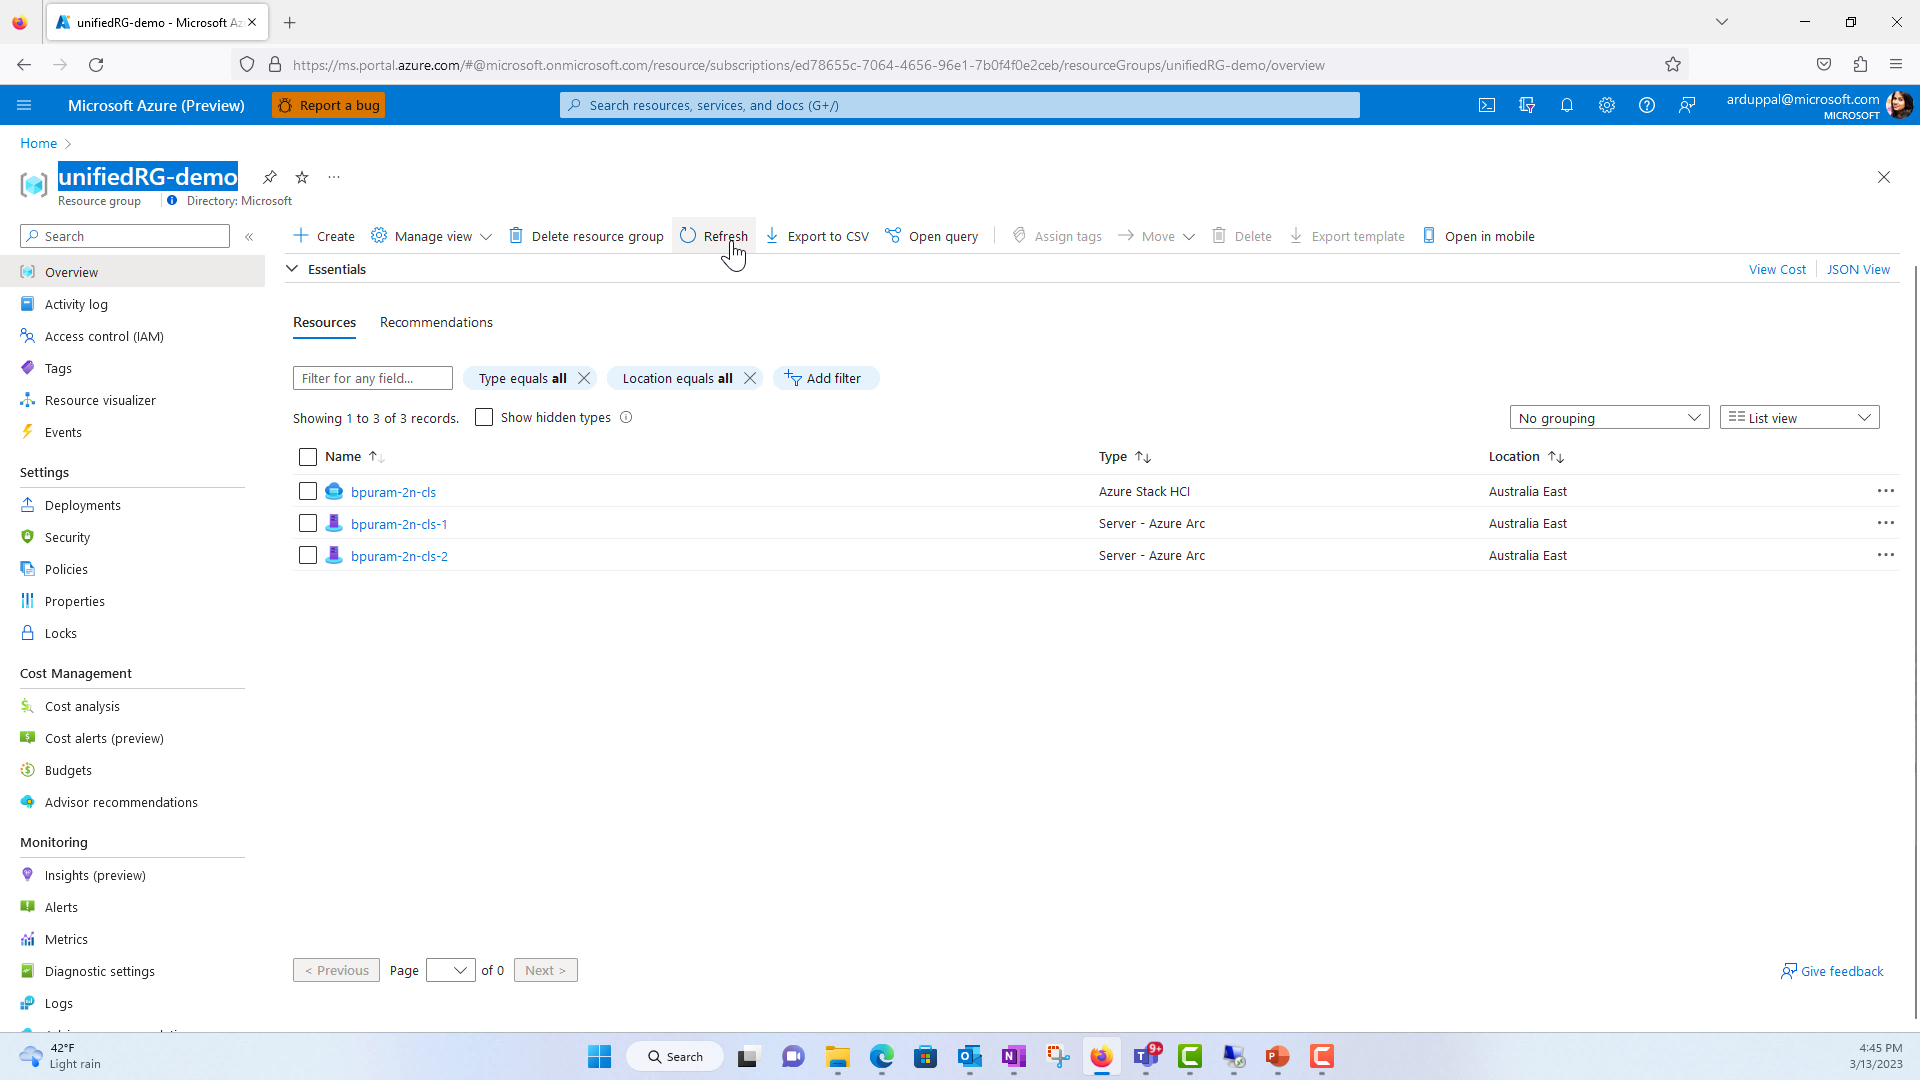Check the select-all Name header checkbox
The image size is (1920, 1080).
(308, 457)
